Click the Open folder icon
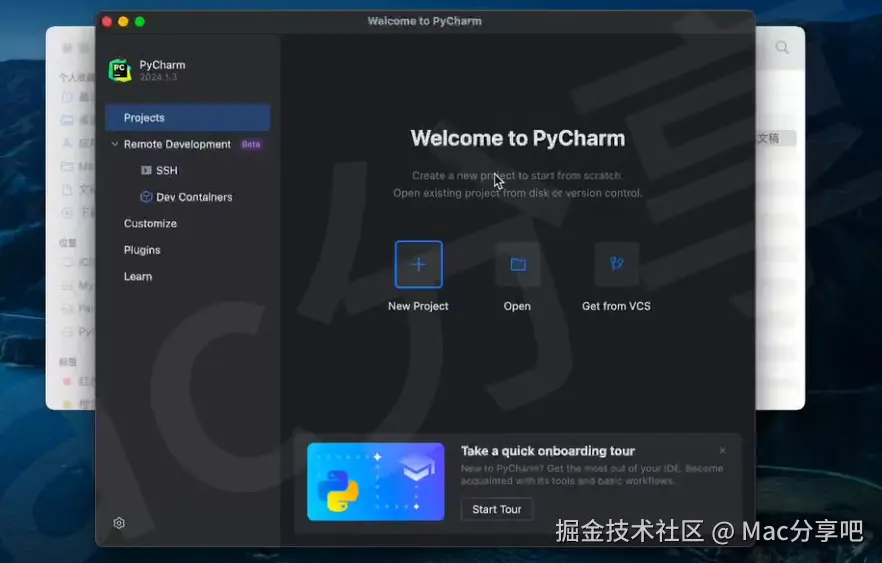Viewport: 882px width, 563px height. coord(518,264)
